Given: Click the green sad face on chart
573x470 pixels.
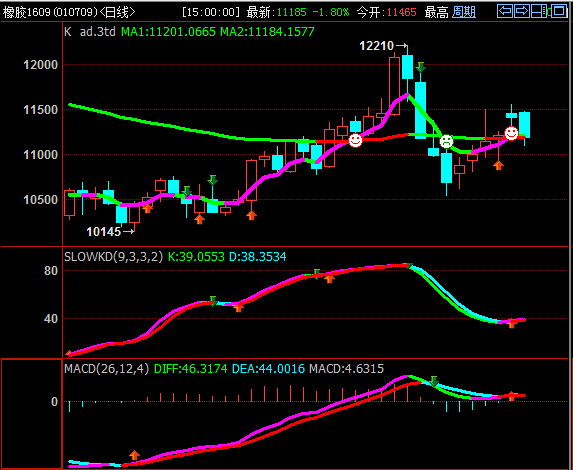Looking at the screenshot, I should tap(446, 141).
